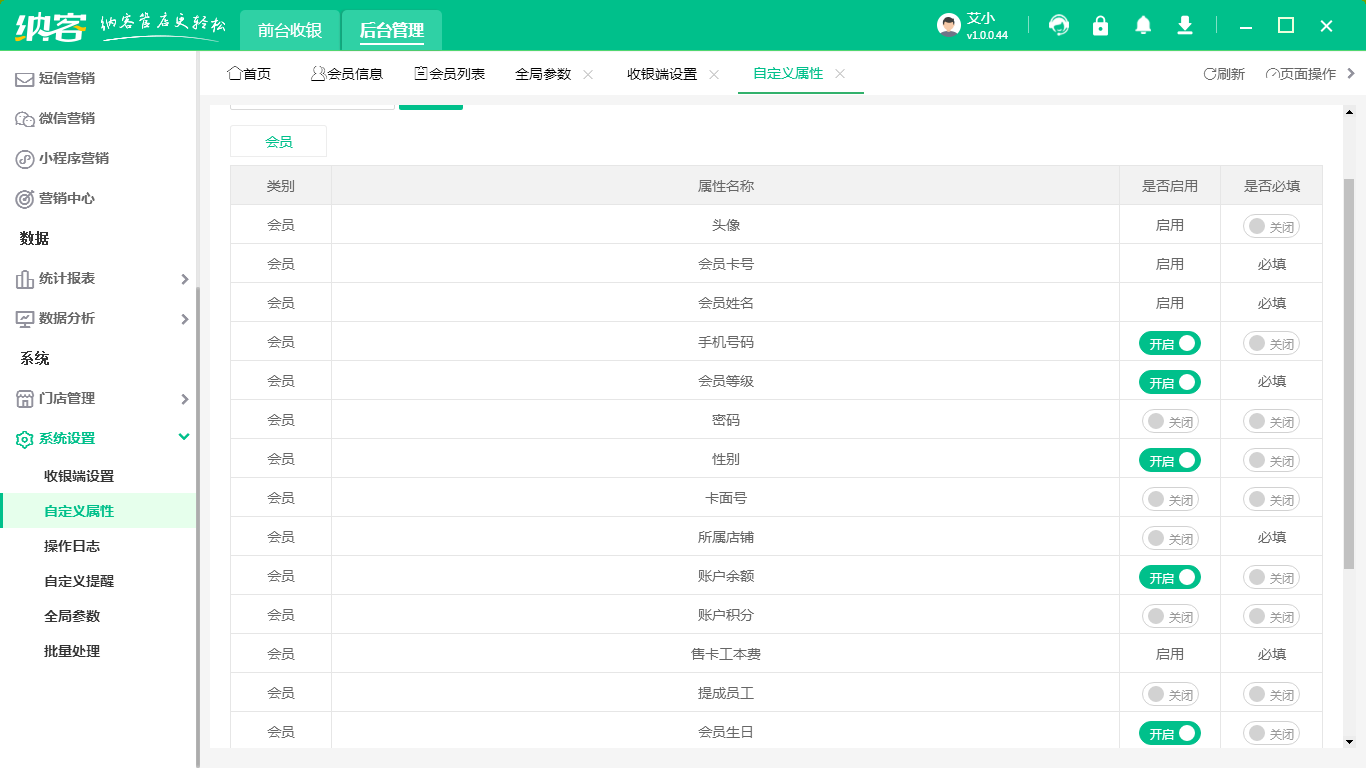
Task: Open 操作日志 in system settings
Action: tap(72, 546)
